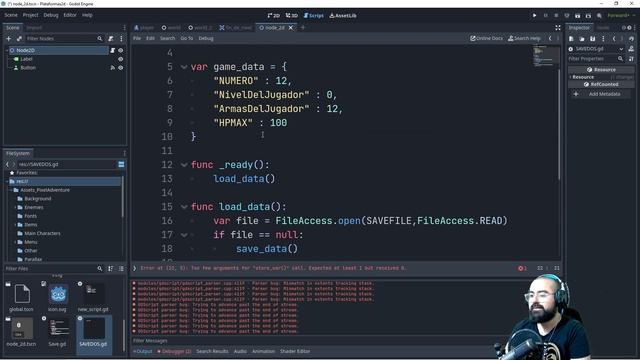640x360 pixels.
Task: Add a new scene tab with plus
Action: (x=303, y=28)
